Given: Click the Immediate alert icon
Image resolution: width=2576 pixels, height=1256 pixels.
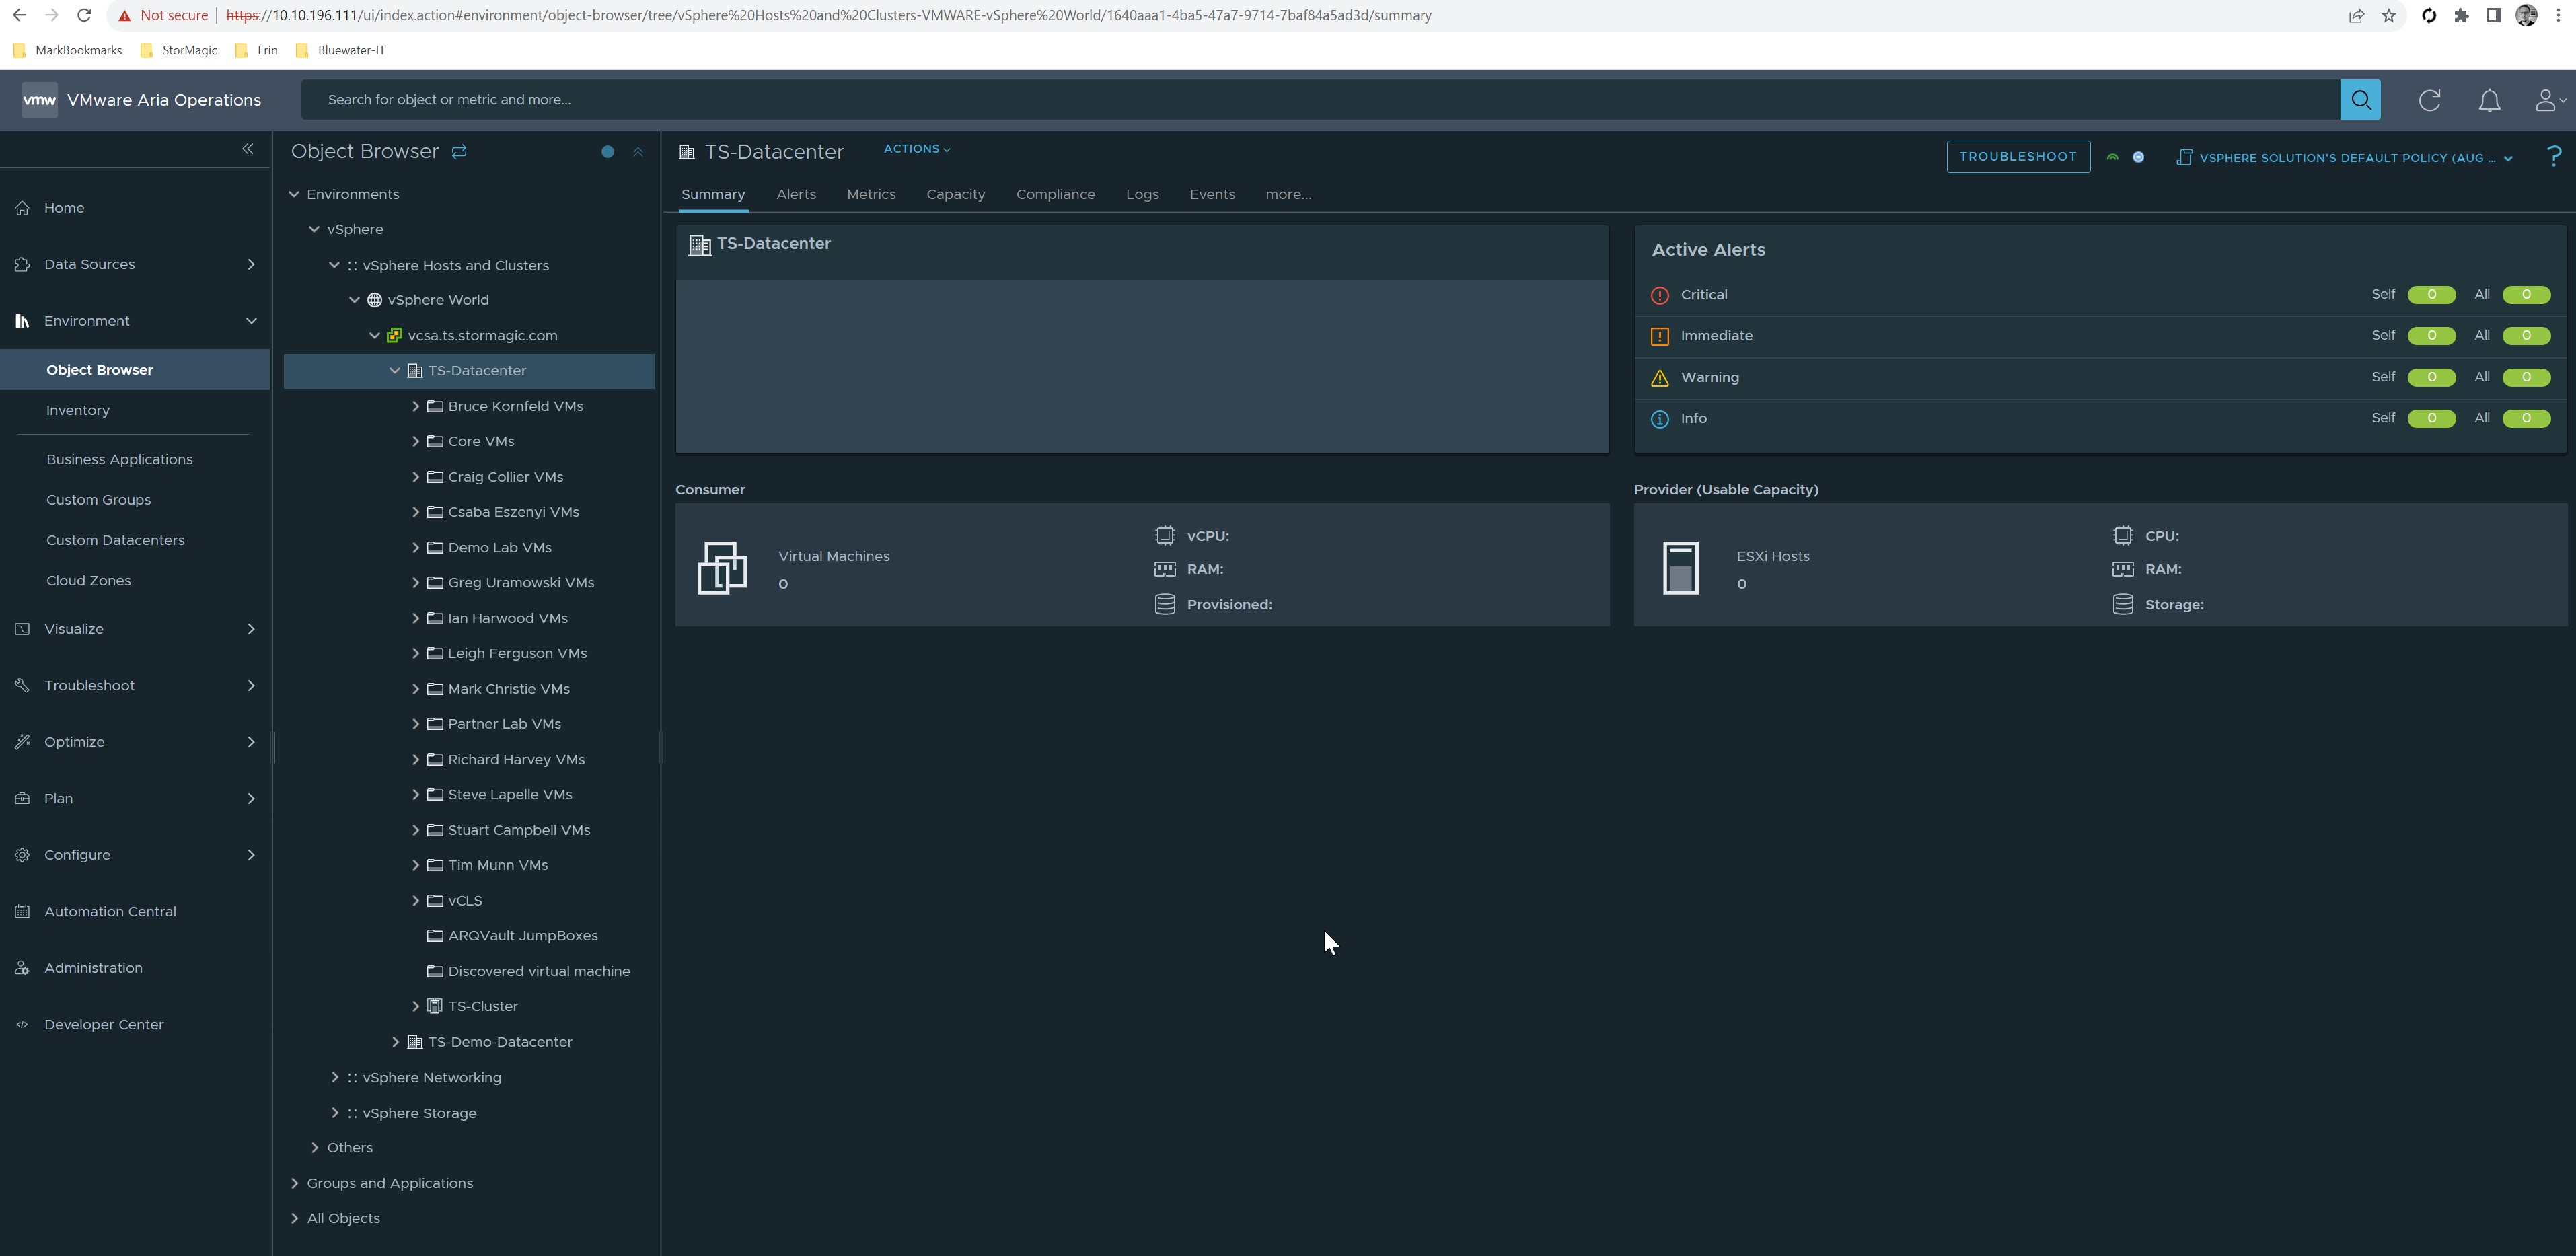Looking at the screenshot, I should click(x=1659, y=336).
